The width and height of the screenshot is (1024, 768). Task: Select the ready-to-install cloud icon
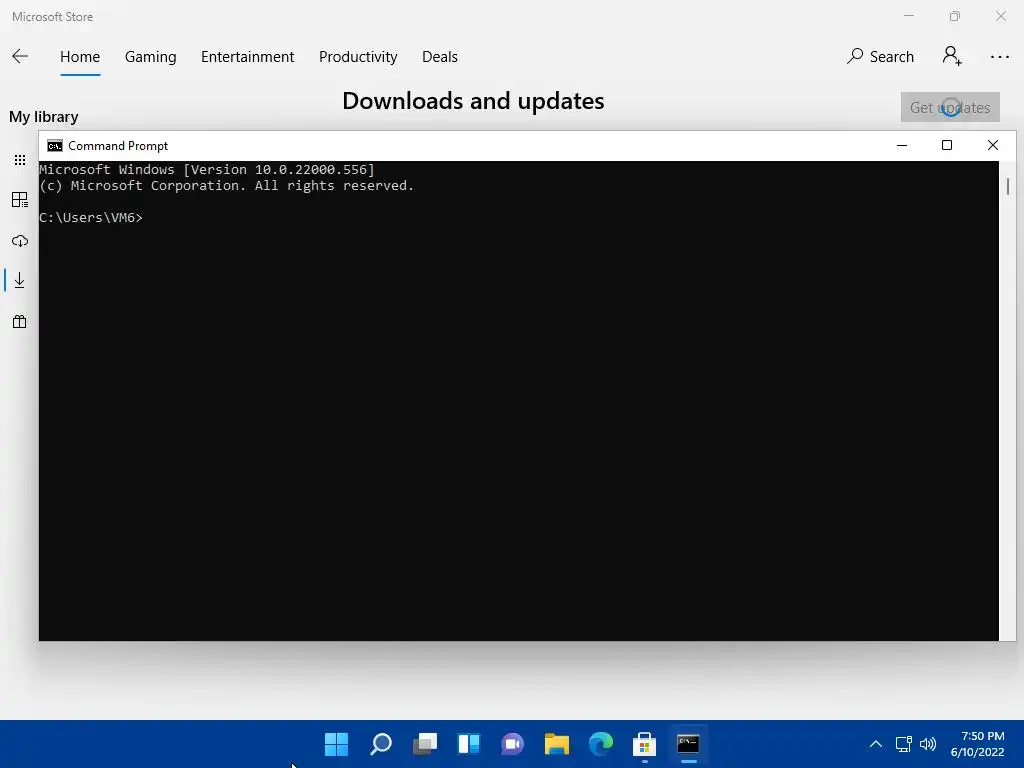(x=20, y=241)
